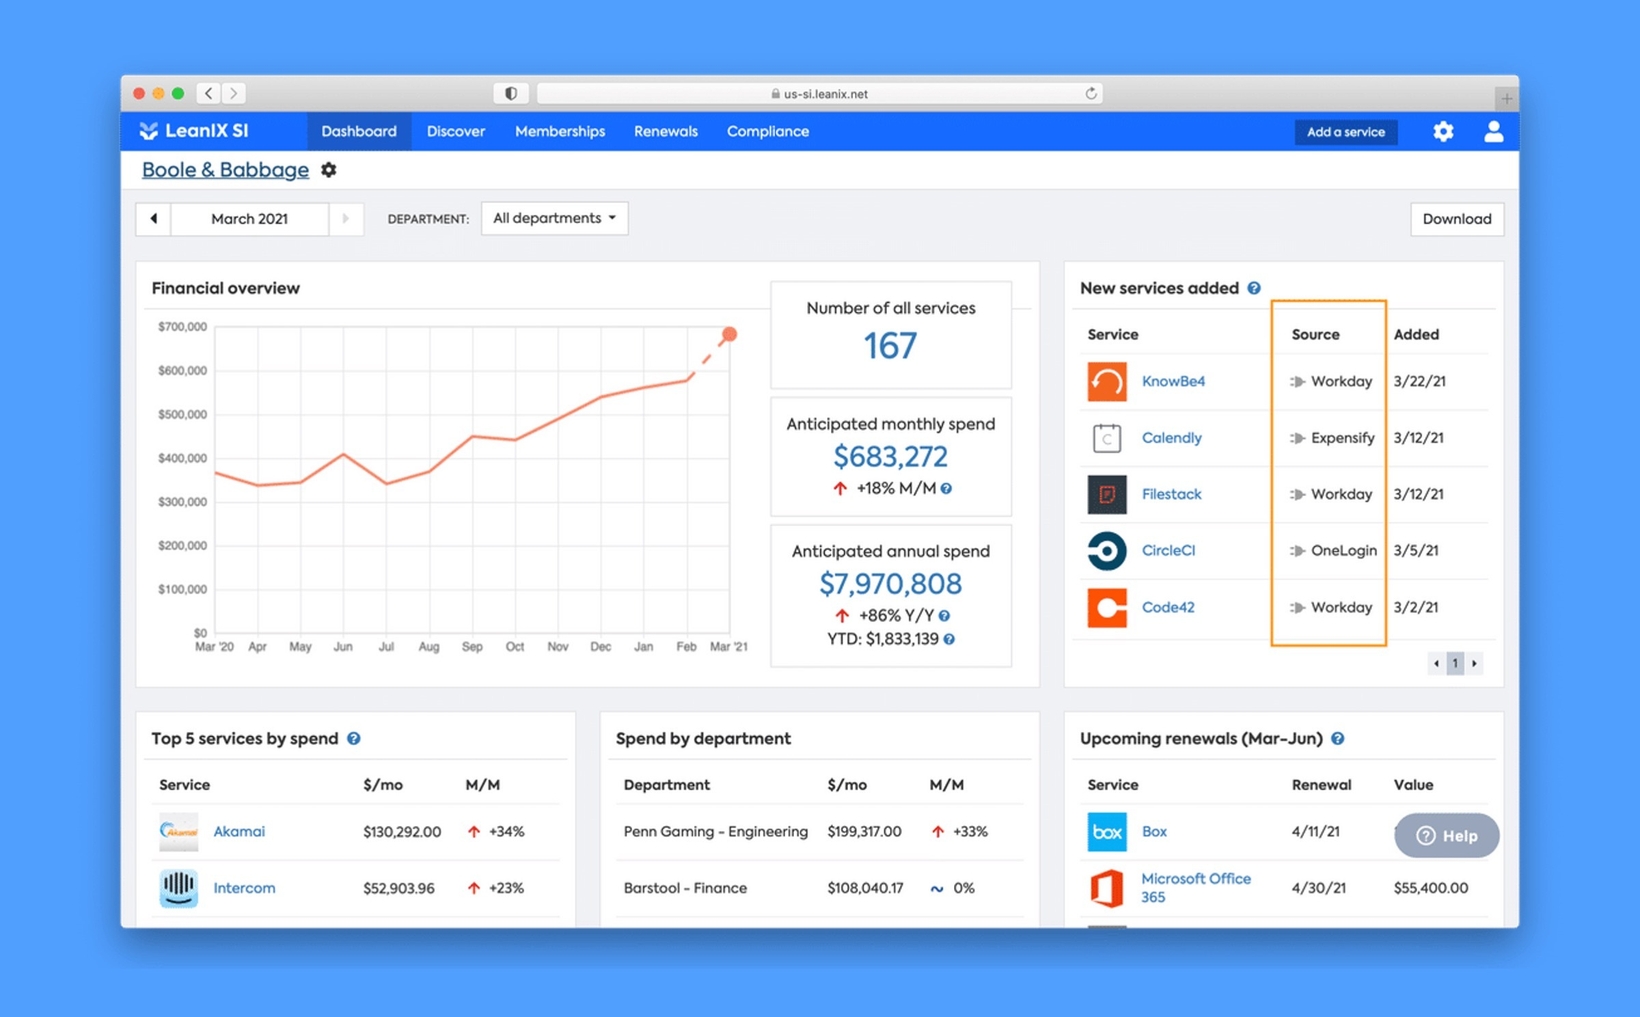Click the March 2021 date field

249,219
